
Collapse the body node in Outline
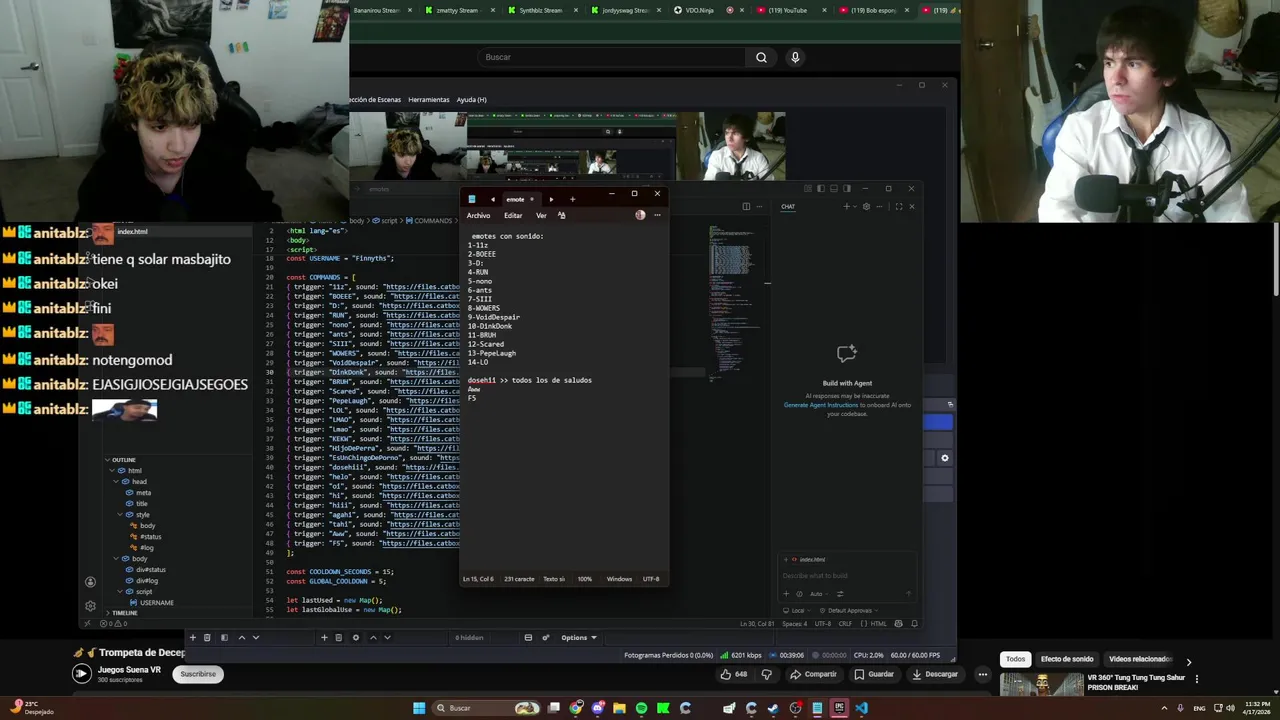pos(116,558)
